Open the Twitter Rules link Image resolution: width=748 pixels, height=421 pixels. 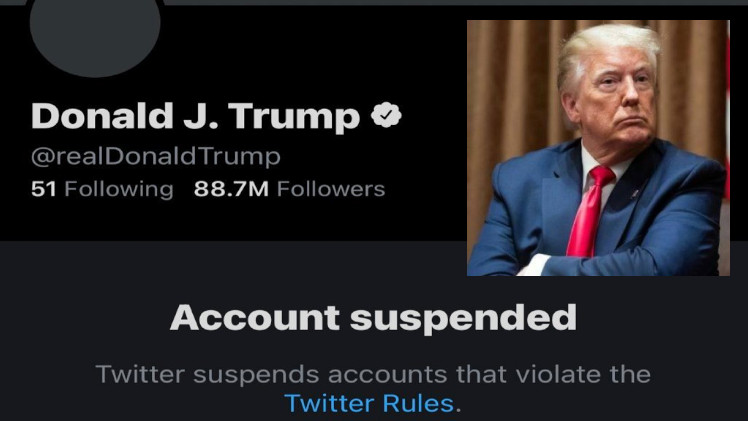point(373,404)
